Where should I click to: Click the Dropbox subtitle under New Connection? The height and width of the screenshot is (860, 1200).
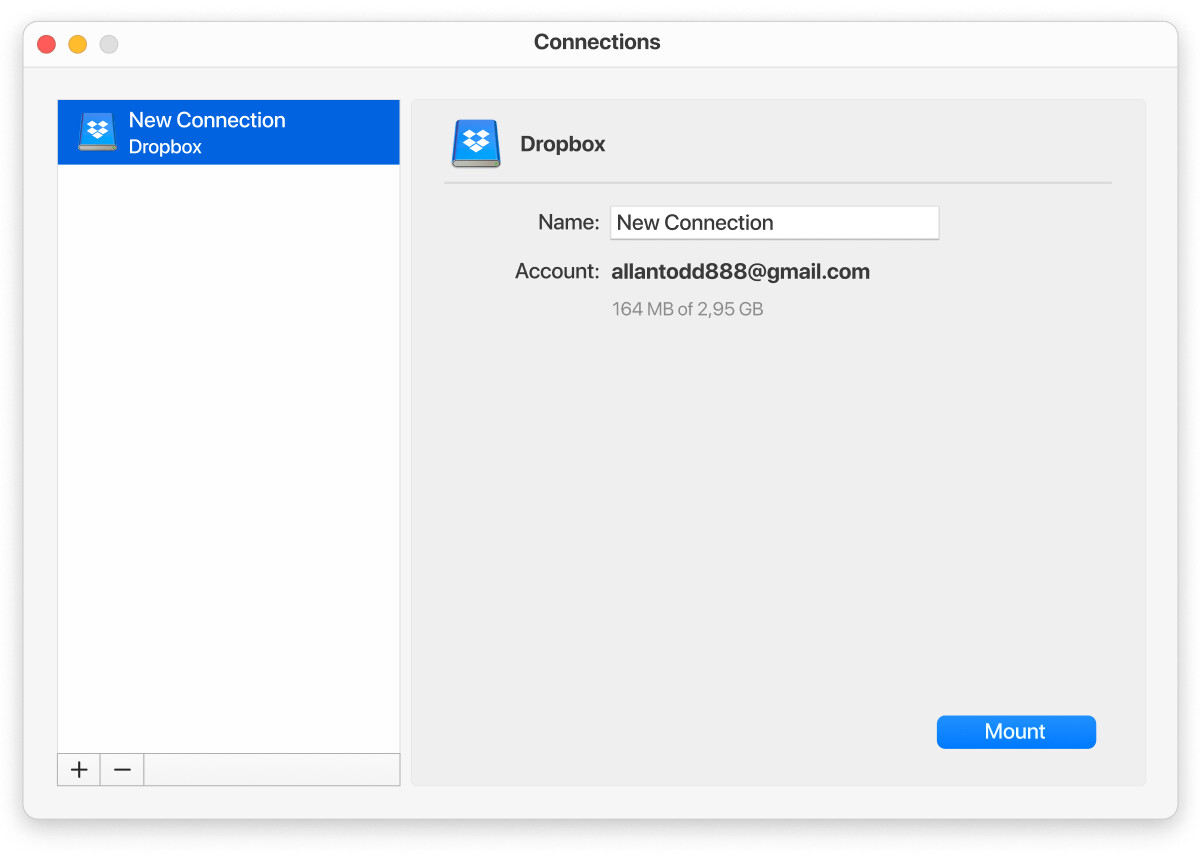(x=165, y=147)
